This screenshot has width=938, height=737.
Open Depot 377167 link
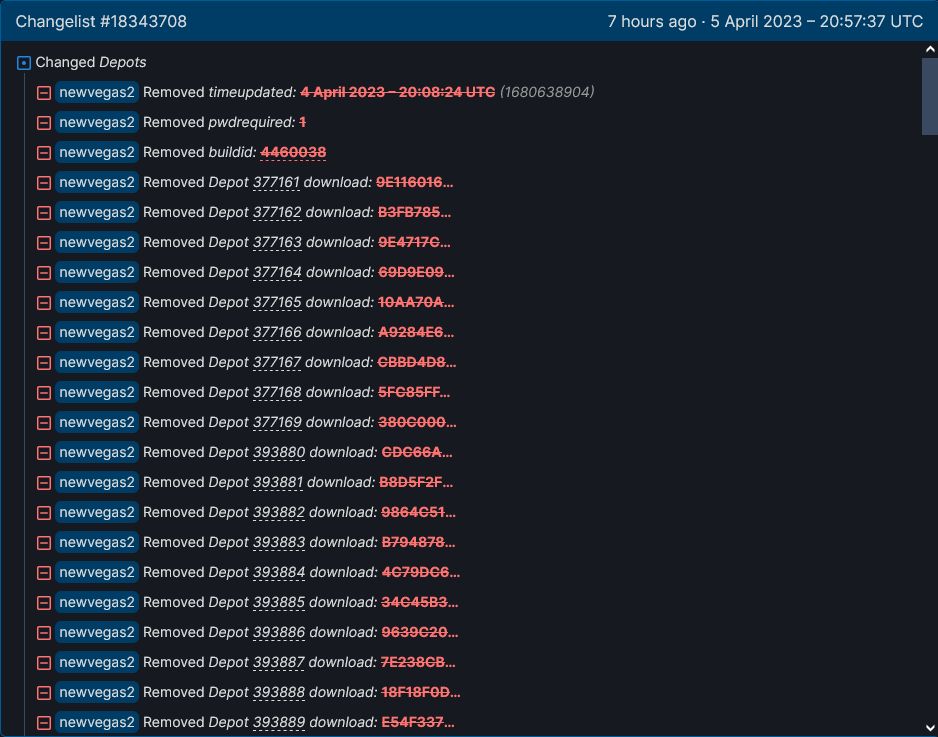tap(277, 362)
